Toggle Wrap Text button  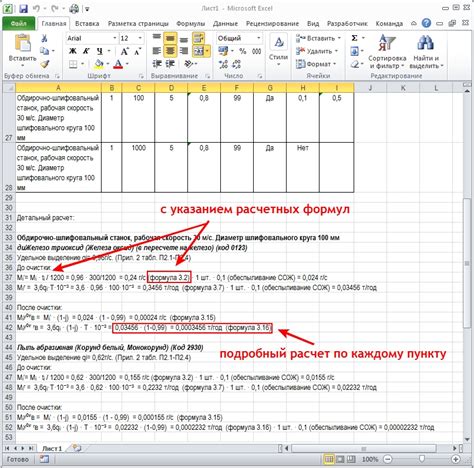199,38
